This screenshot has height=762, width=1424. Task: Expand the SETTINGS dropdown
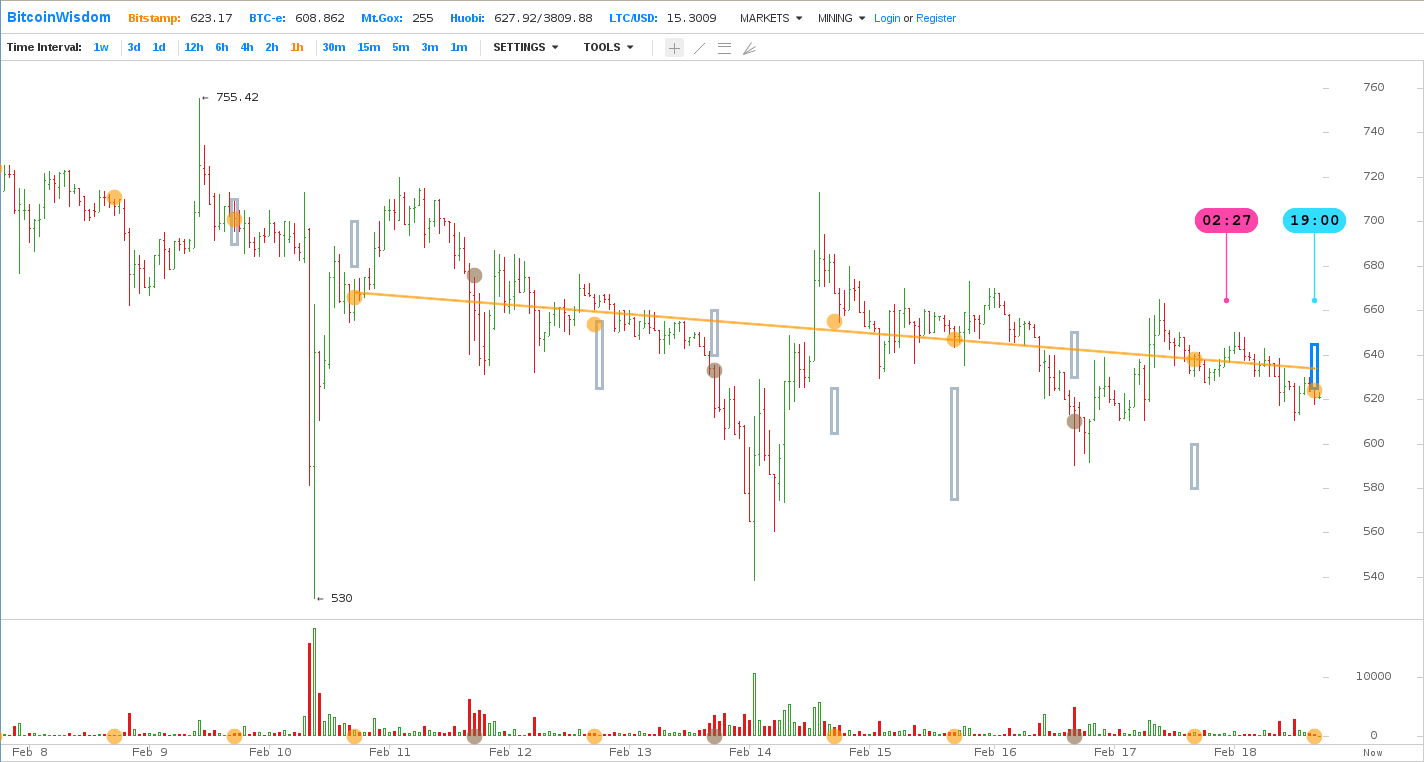525,47
